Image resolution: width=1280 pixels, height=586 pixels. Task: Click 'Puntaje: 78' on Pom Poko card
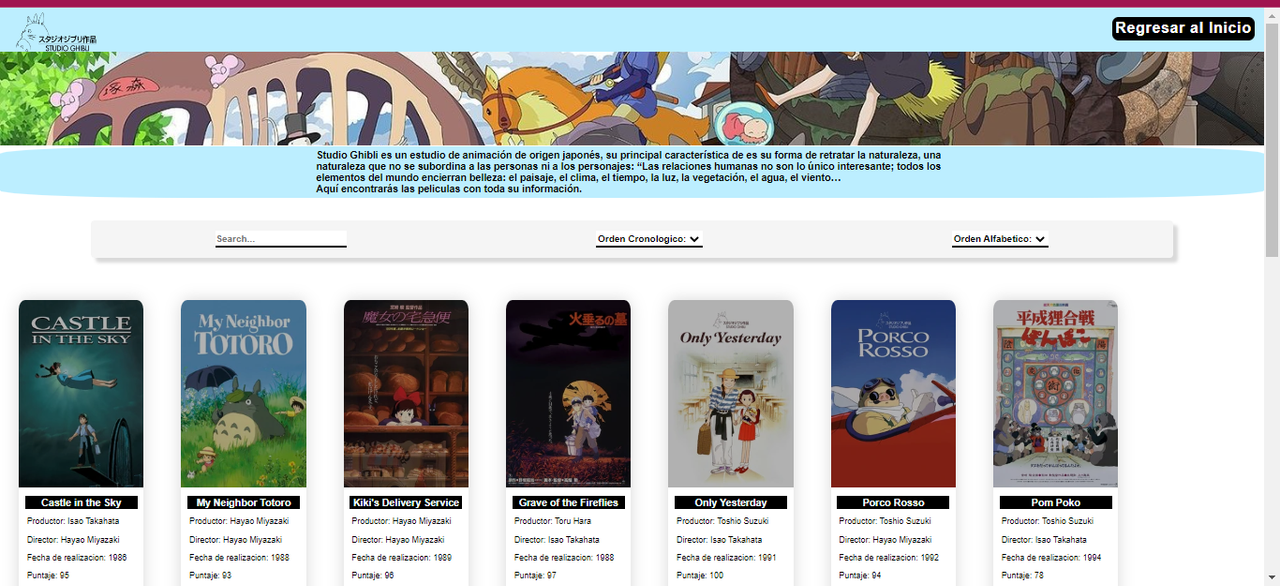coord(1023,576)
